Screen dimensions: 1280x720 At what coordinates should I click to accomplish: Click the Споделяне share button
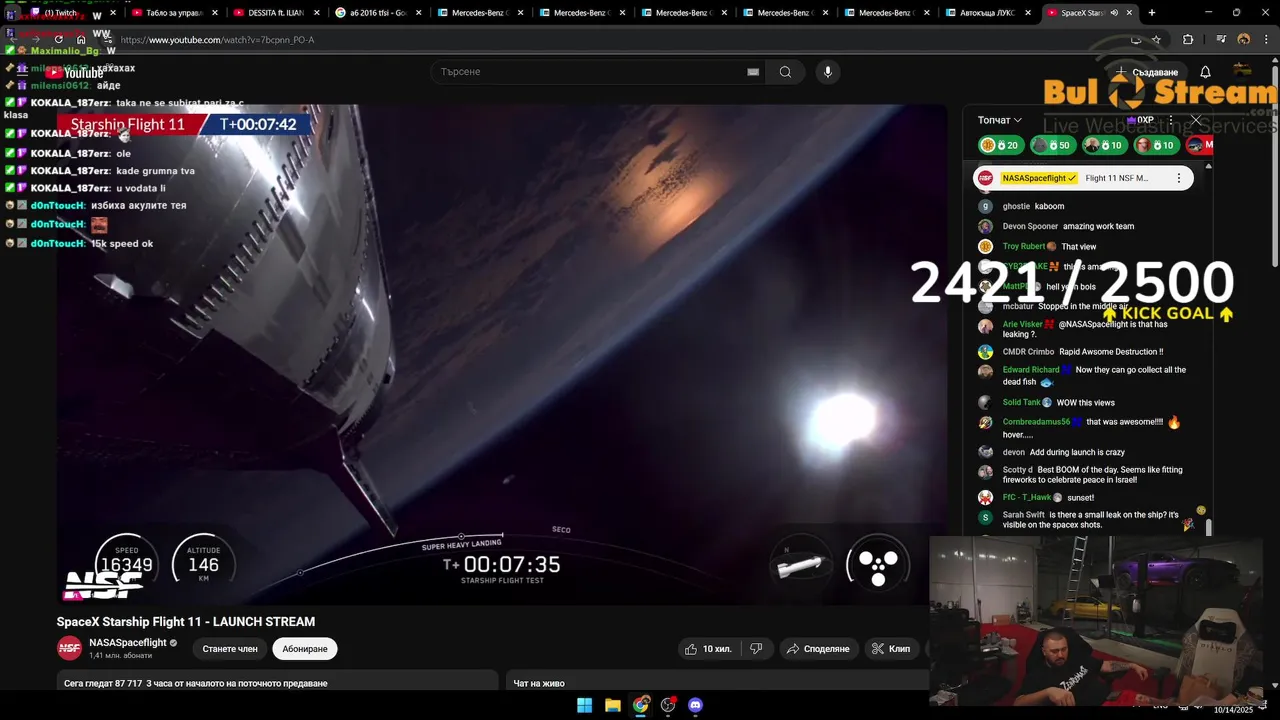point(818,649)
